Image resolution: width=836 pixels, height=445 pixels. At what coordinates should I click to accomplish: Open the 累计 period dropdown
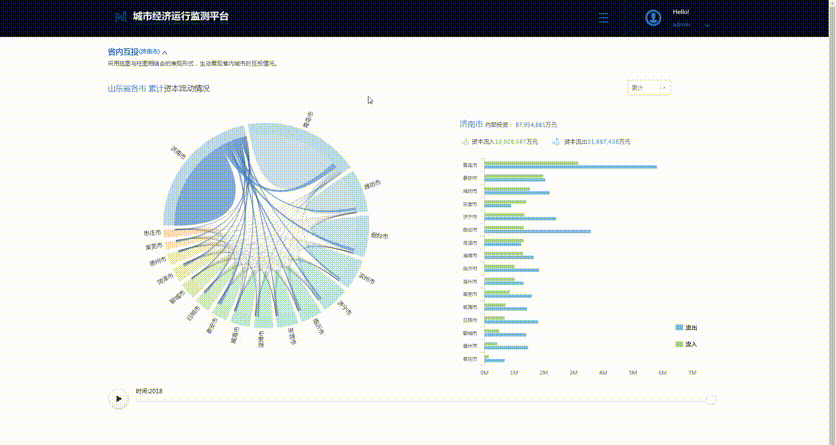[649, 87]
